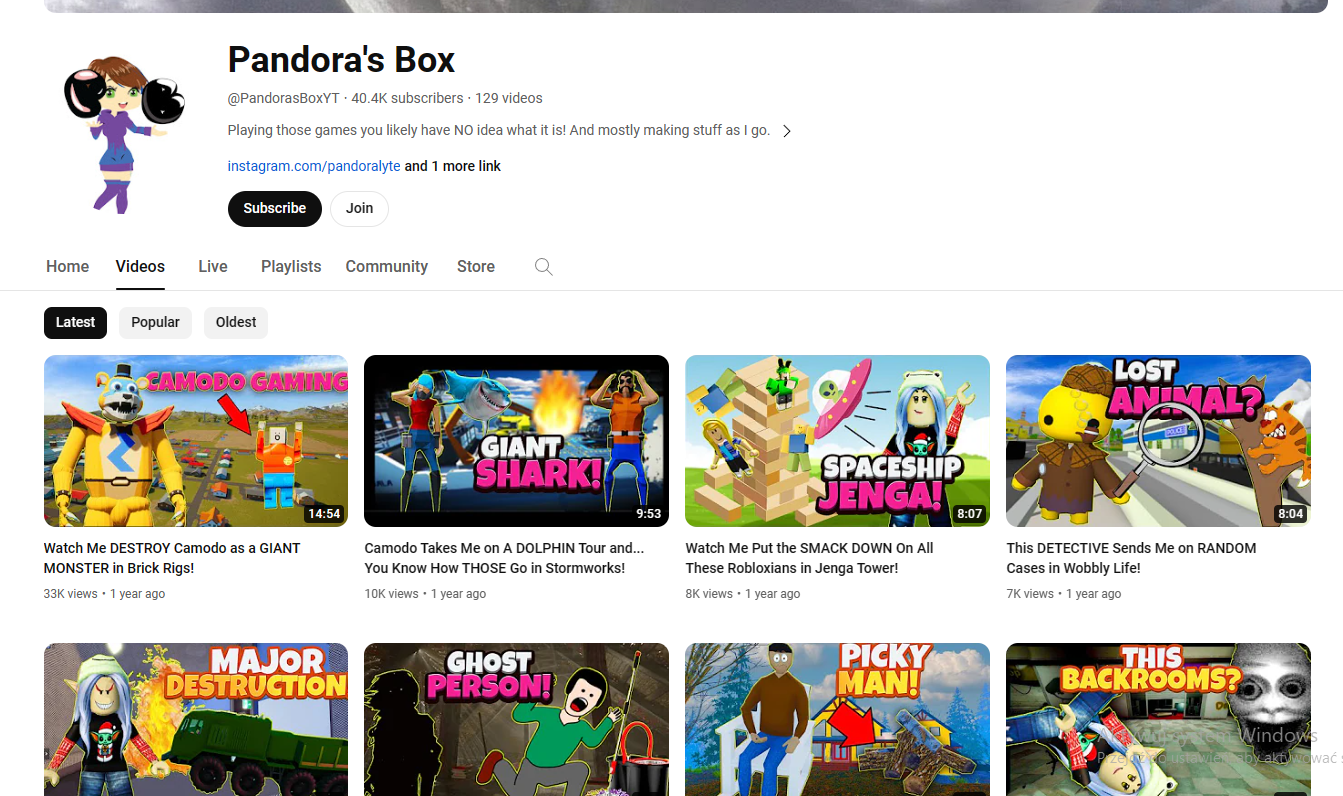Click the @PandorasBoxYT handle text

[x=284, y=98]
